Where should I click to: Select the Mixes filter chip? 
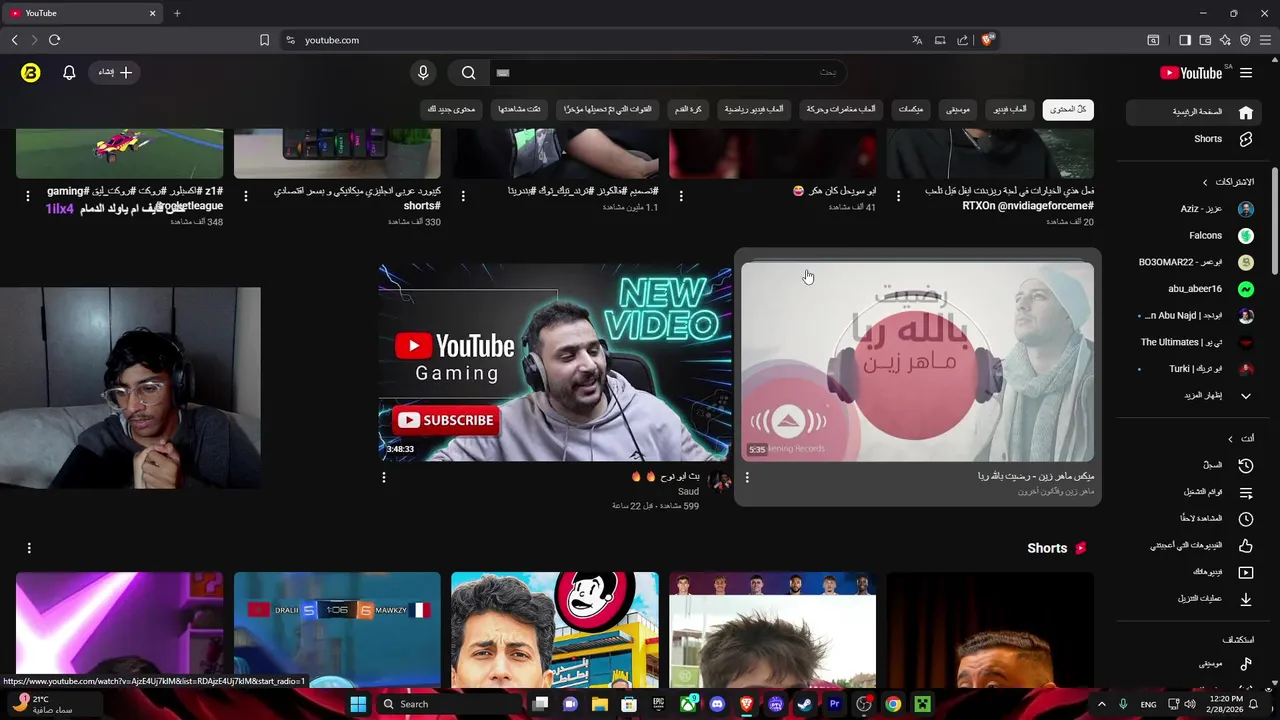[911, 109]
